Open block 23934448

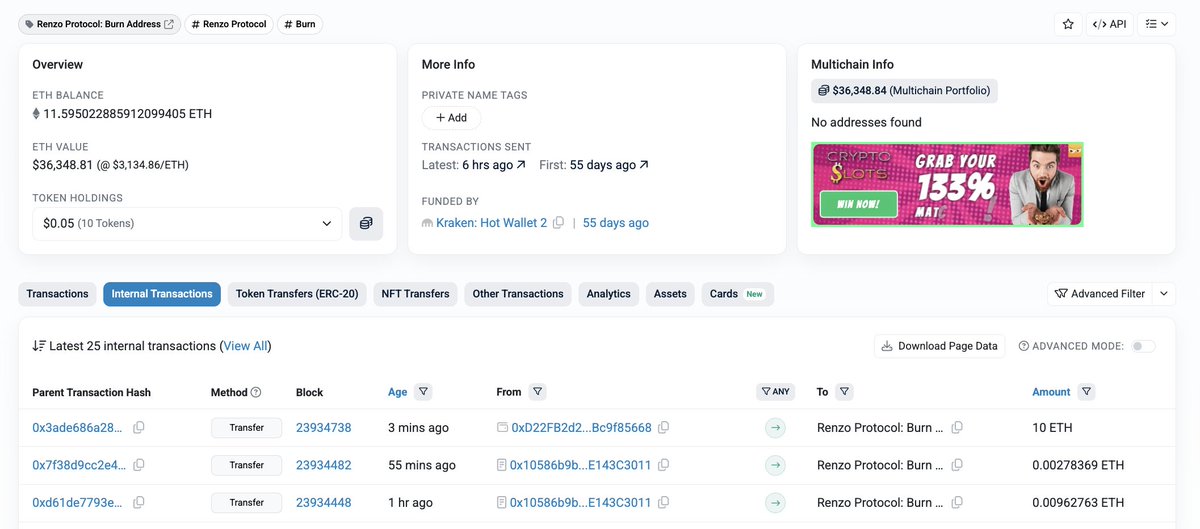(x=323, y=503)
